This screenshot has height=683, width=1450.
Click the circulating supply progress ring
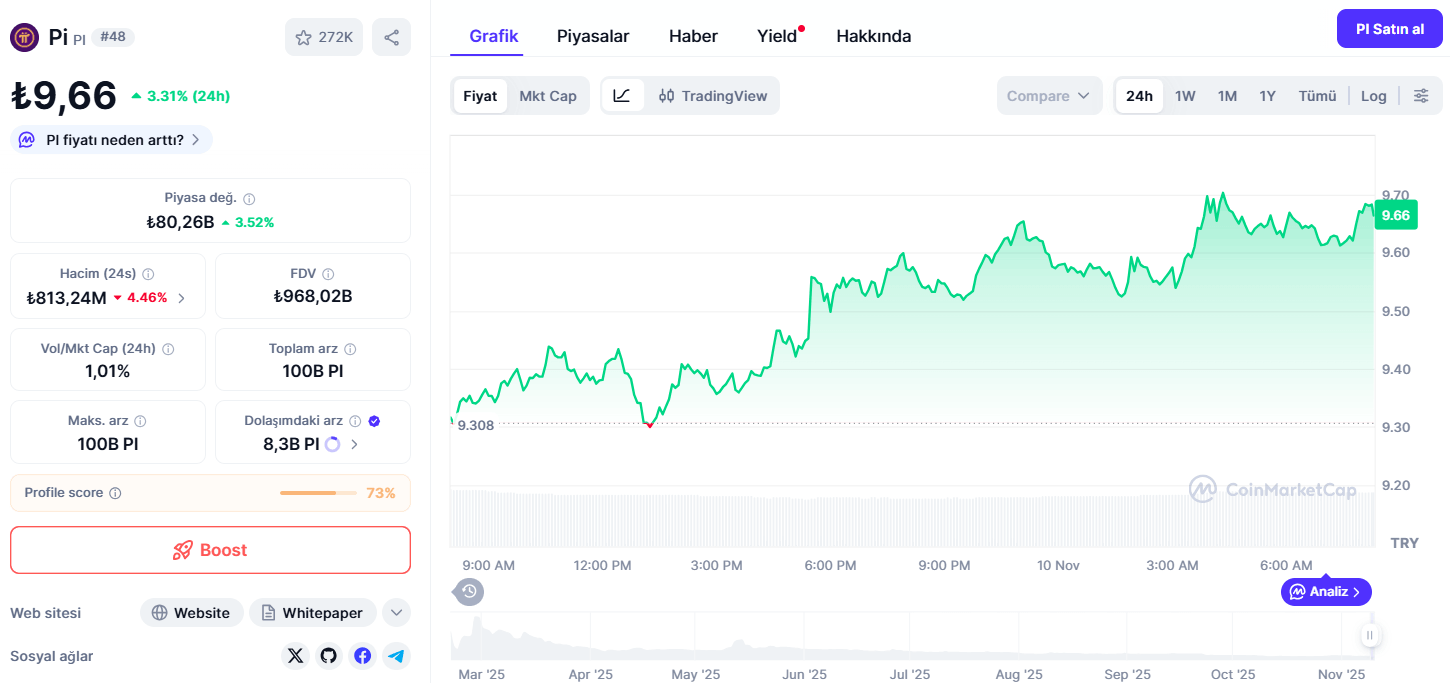pos(333,444)
